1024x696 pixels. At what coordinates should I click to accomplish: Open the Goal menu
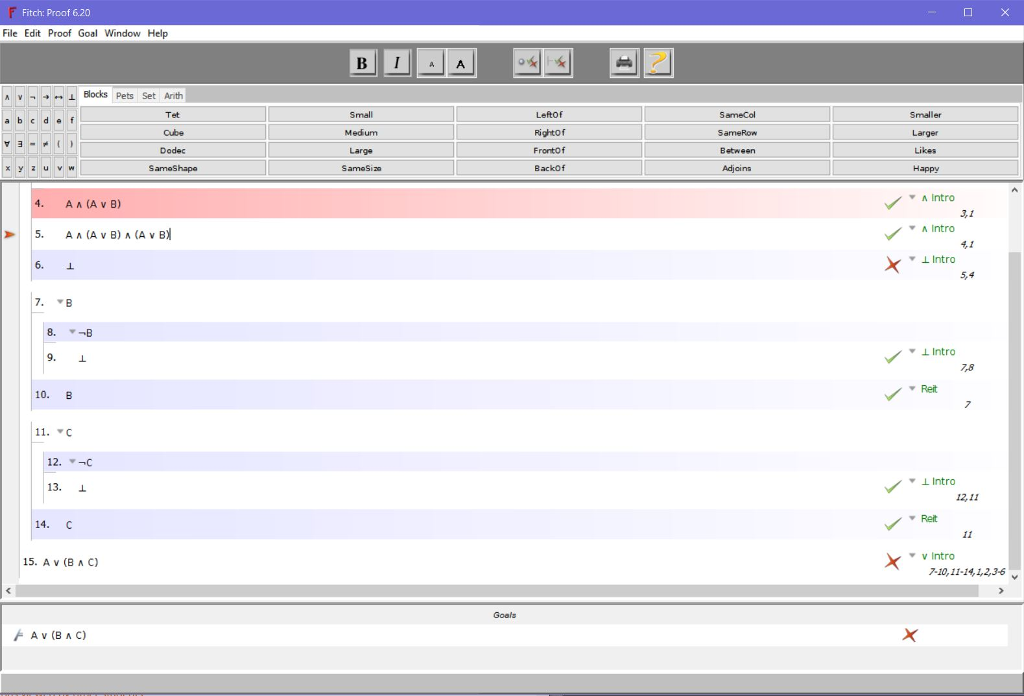(88, 33)
